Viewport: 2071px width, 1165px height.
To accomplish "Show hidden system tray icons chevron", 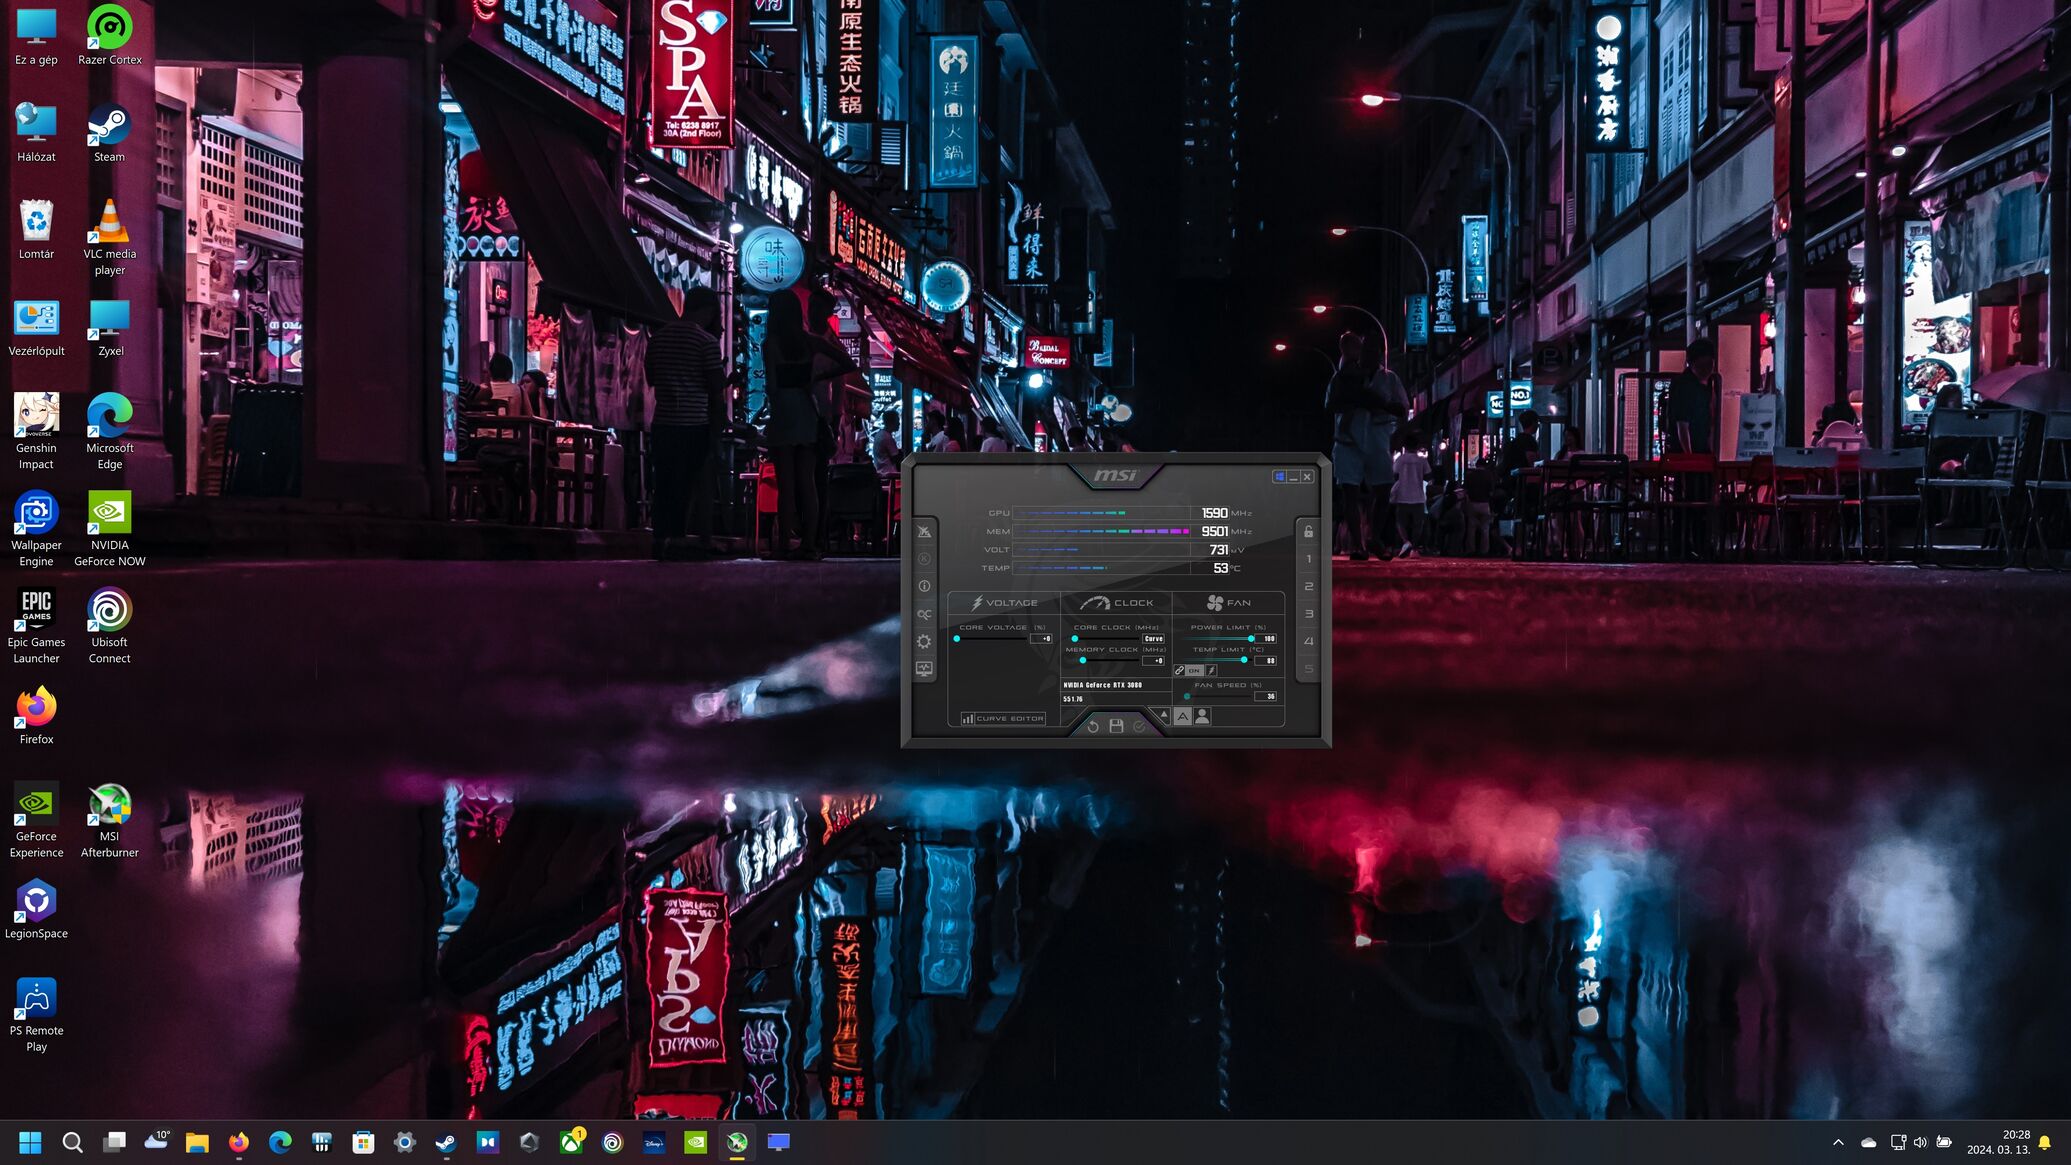I will (1837, 1142).
